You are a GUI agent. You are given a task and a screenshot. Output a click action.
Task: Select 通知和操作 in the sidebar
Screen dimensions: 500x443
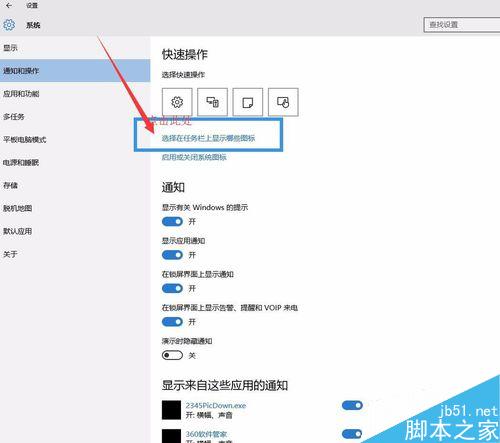click(x=75, y=71)
